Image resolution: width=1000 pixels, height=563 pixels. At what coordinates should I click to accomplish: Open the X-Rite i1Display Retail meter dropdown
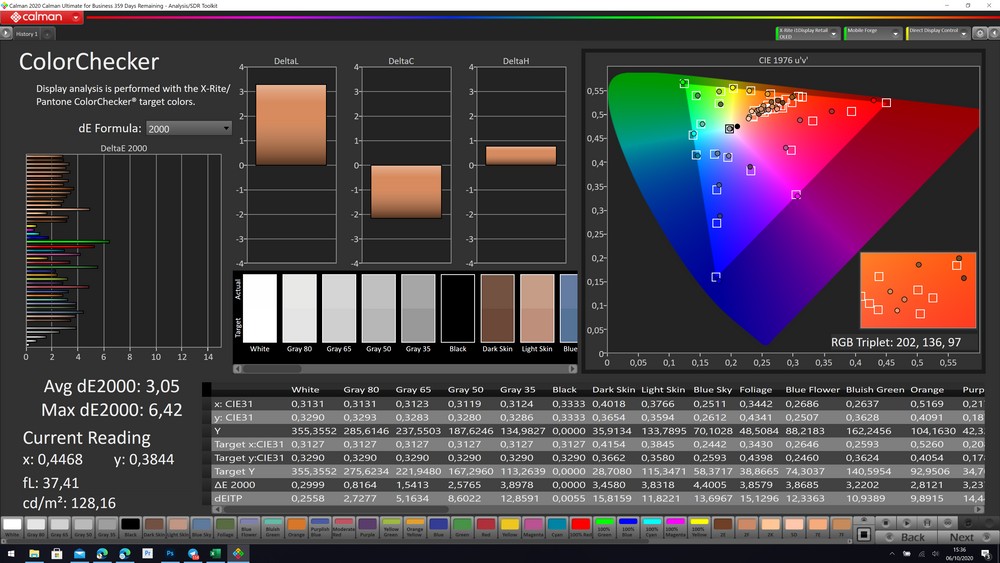(x=808, y=33)
